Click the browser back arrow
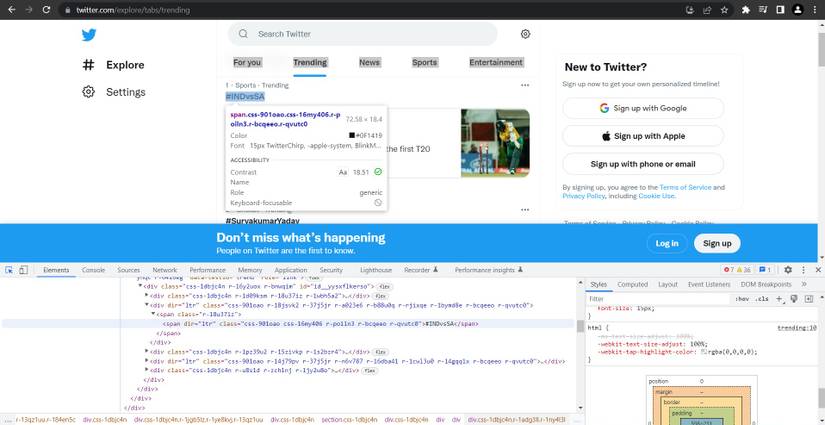Image resolution: width=825 pixels, height=425 pixels. 12,9
